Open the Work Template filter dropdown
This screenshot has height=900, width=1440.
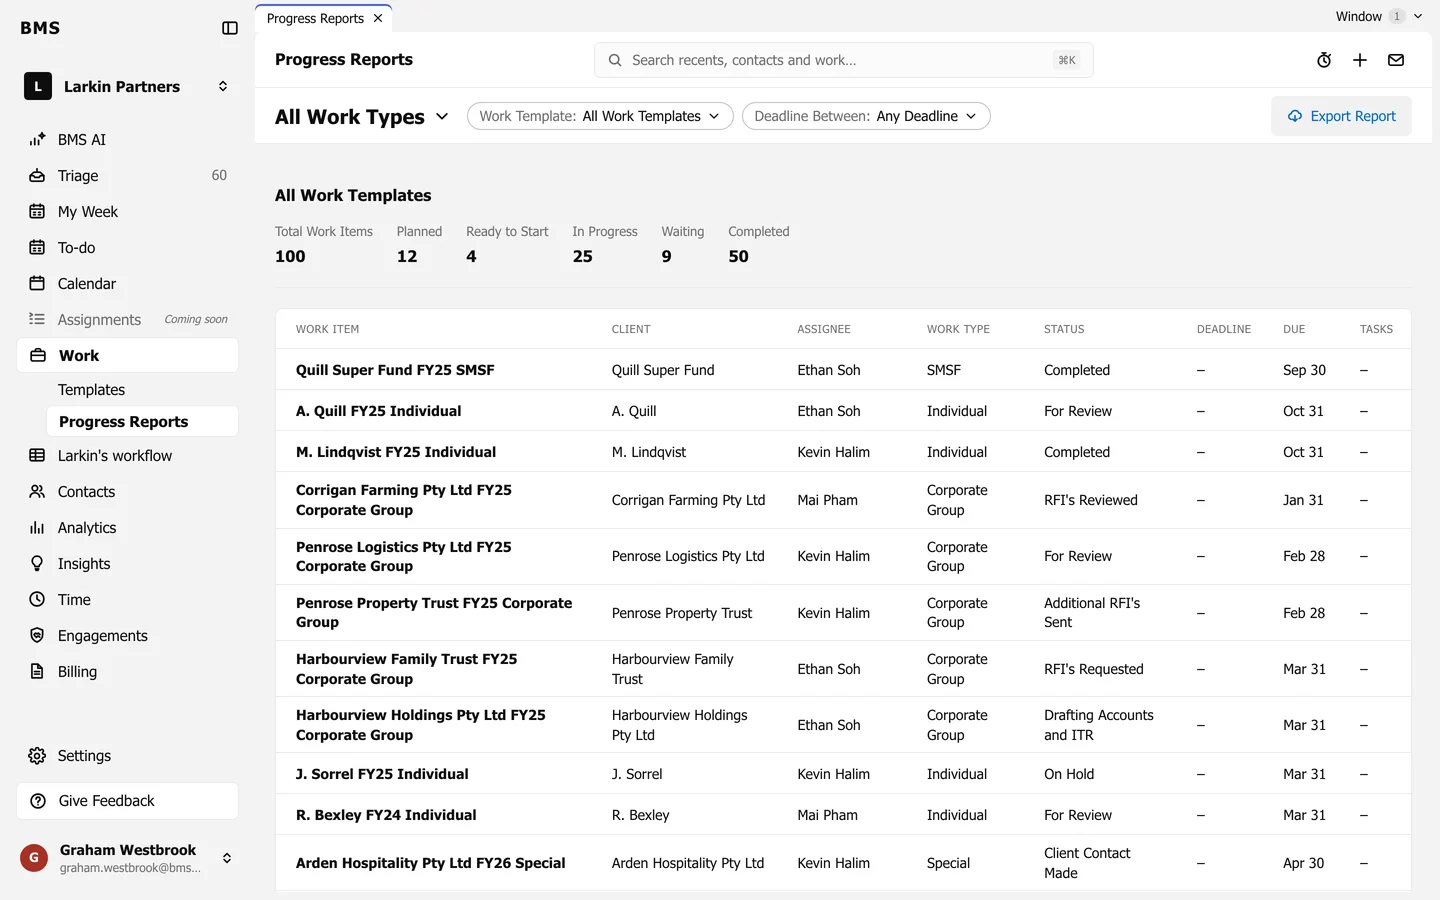point(600,116)
